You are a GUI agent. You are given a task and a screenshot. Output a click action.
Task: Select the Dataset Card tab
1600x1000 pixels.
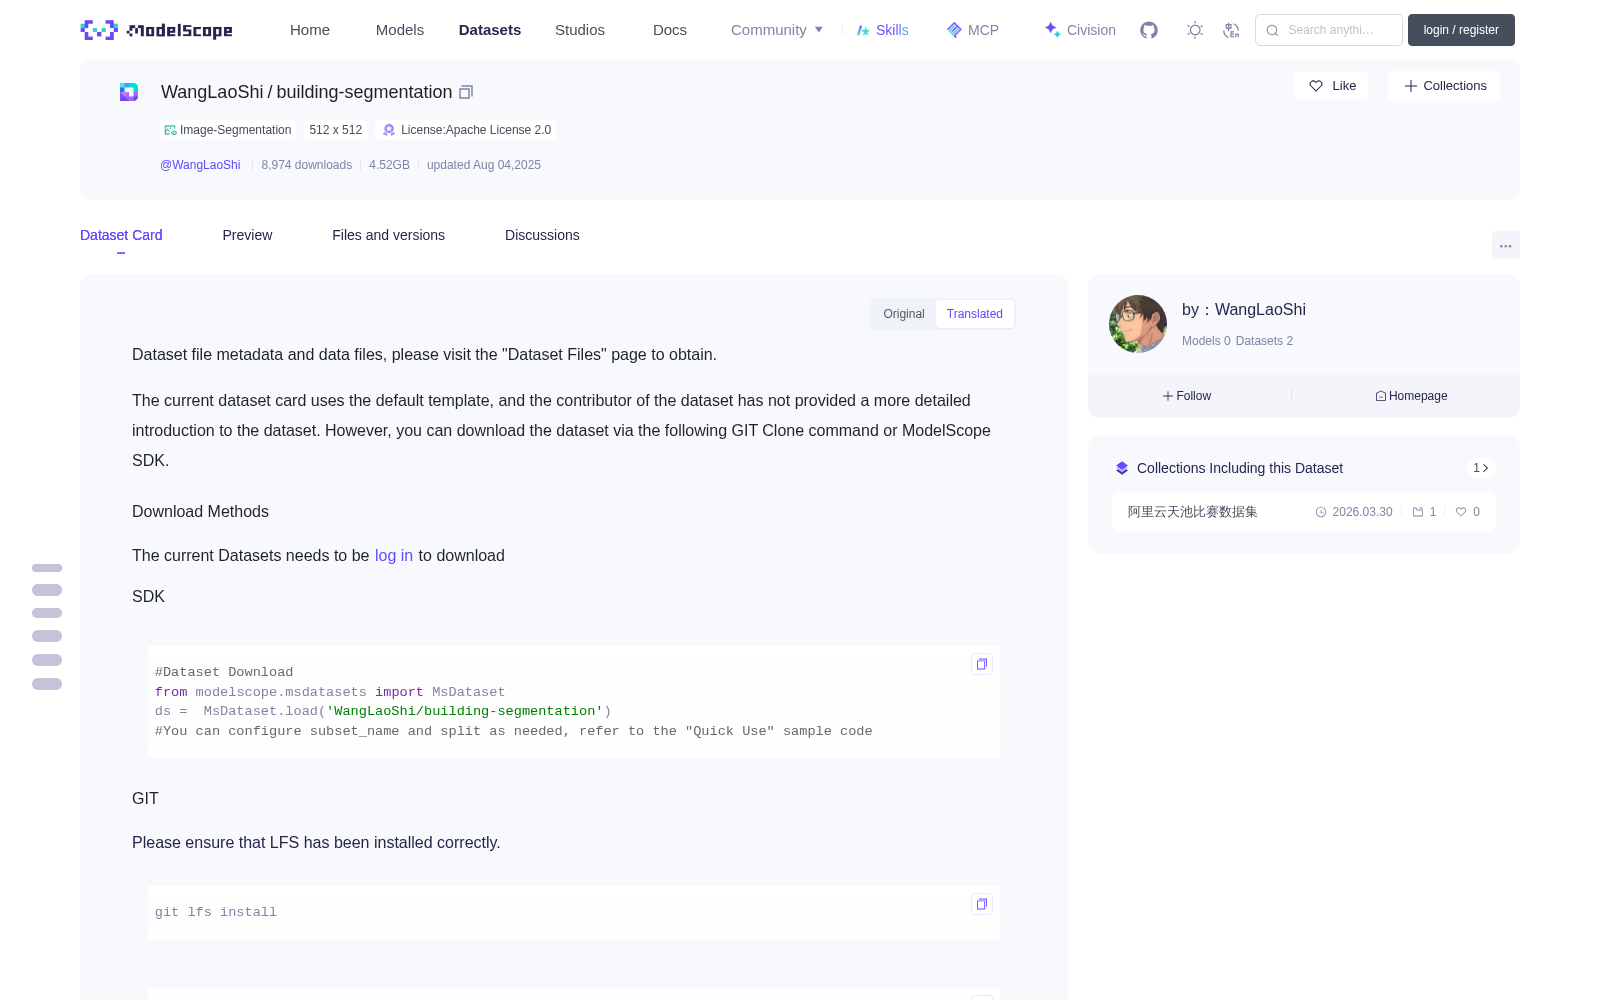[x=121, y=235]
